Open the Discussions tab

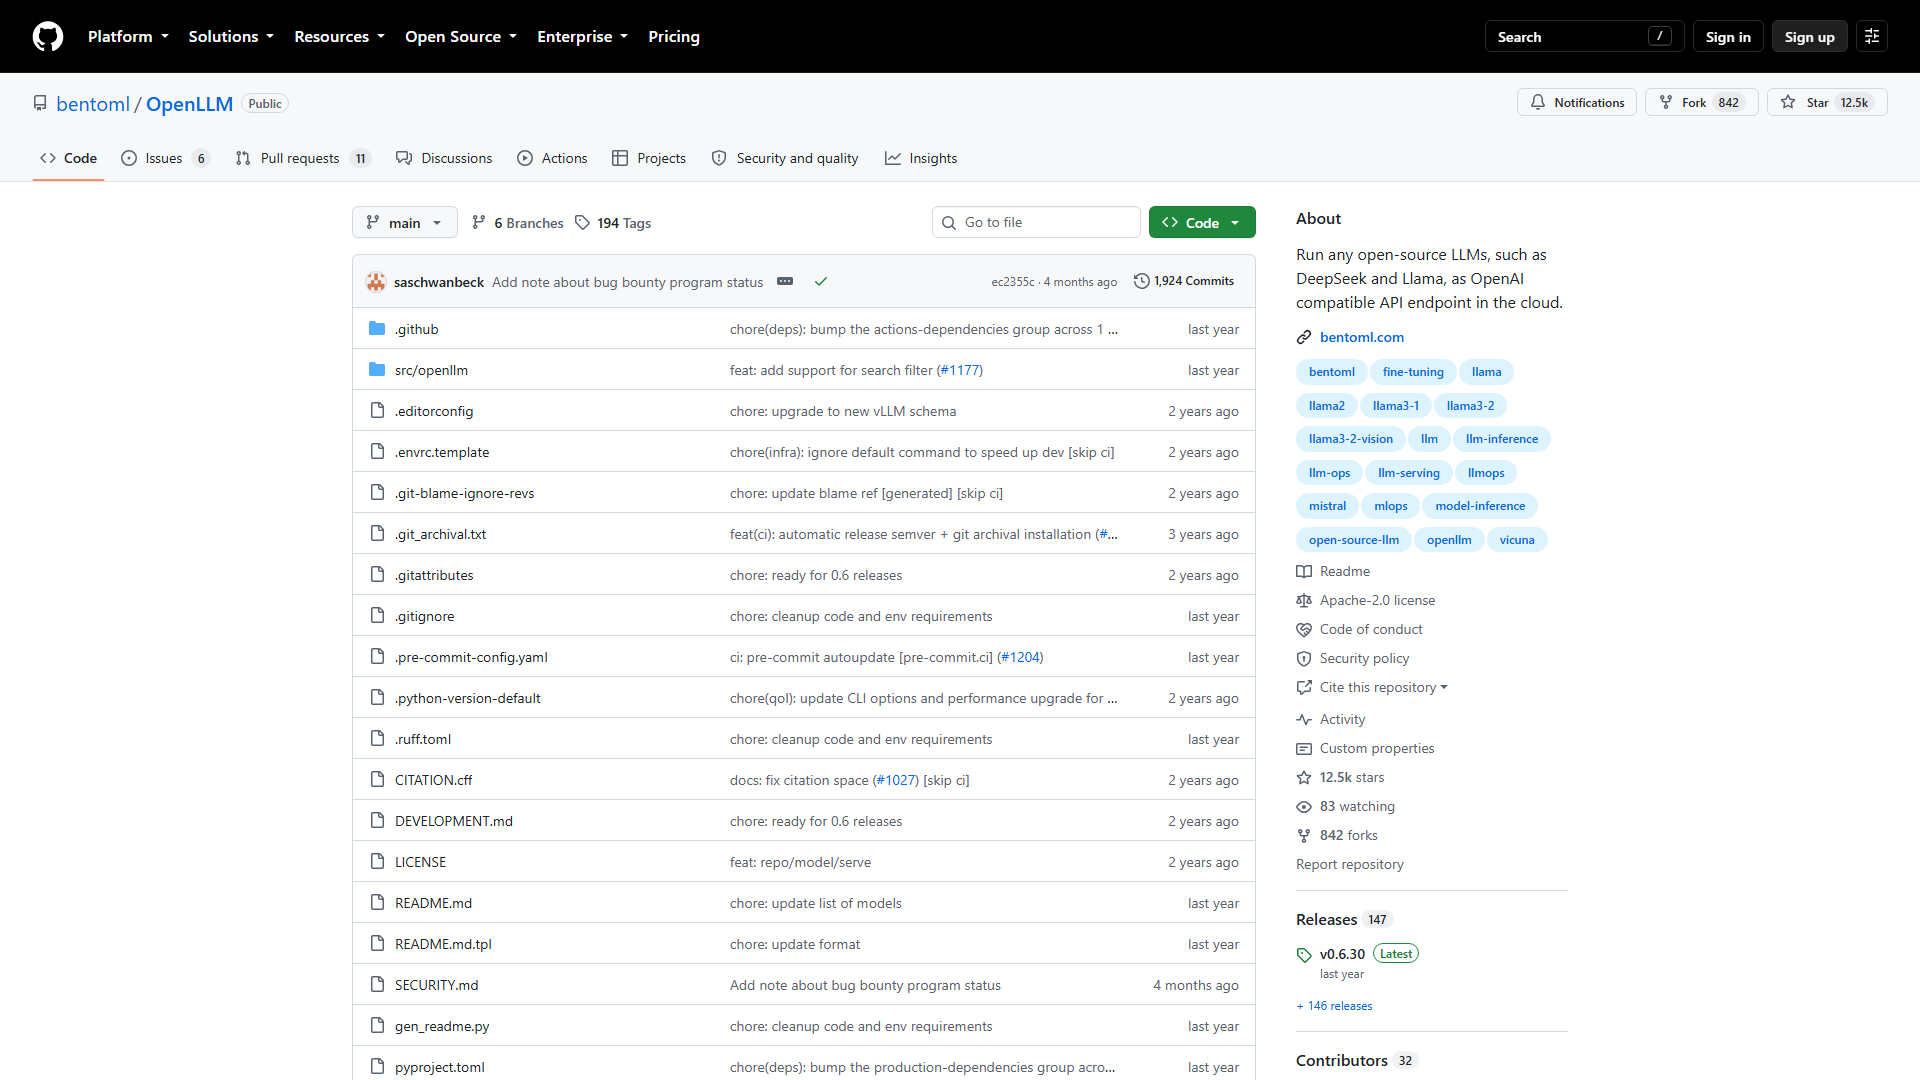click(444, 159)
